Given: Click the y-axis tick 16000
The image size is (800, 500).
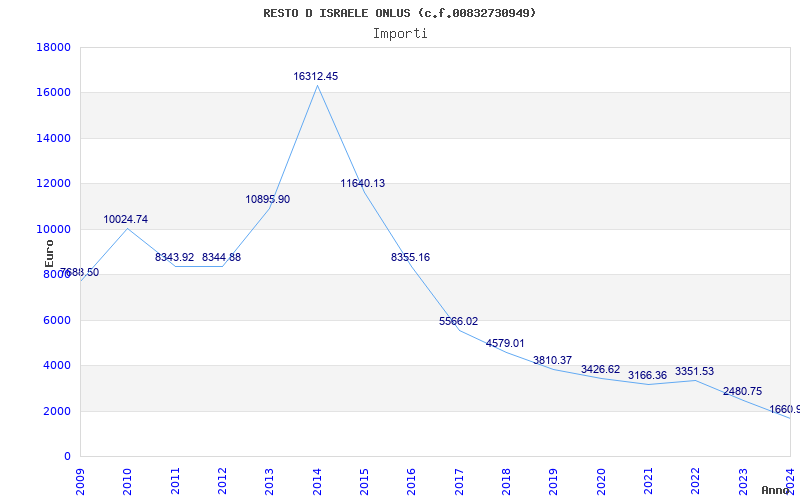Looking at the screenshot, I should tap(54, 93).
